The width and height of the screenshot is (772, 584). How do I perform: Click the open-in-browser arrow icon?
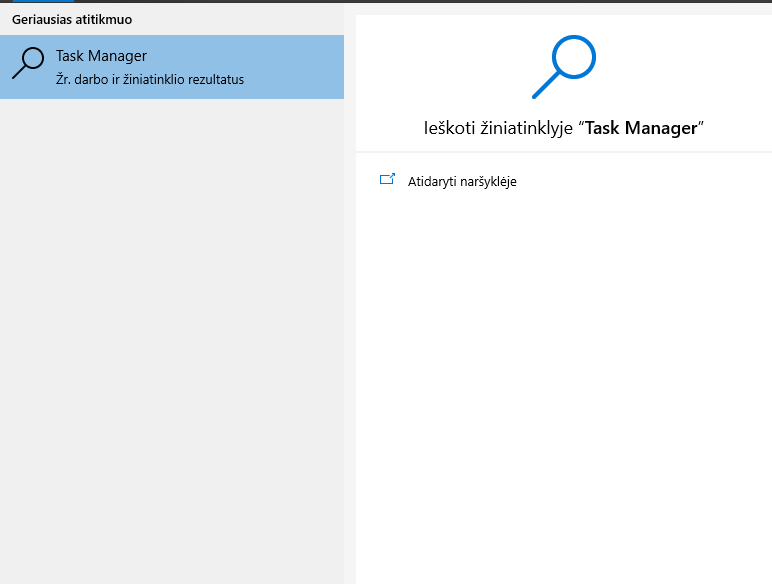pyautogui.click(x=387, y=179)
